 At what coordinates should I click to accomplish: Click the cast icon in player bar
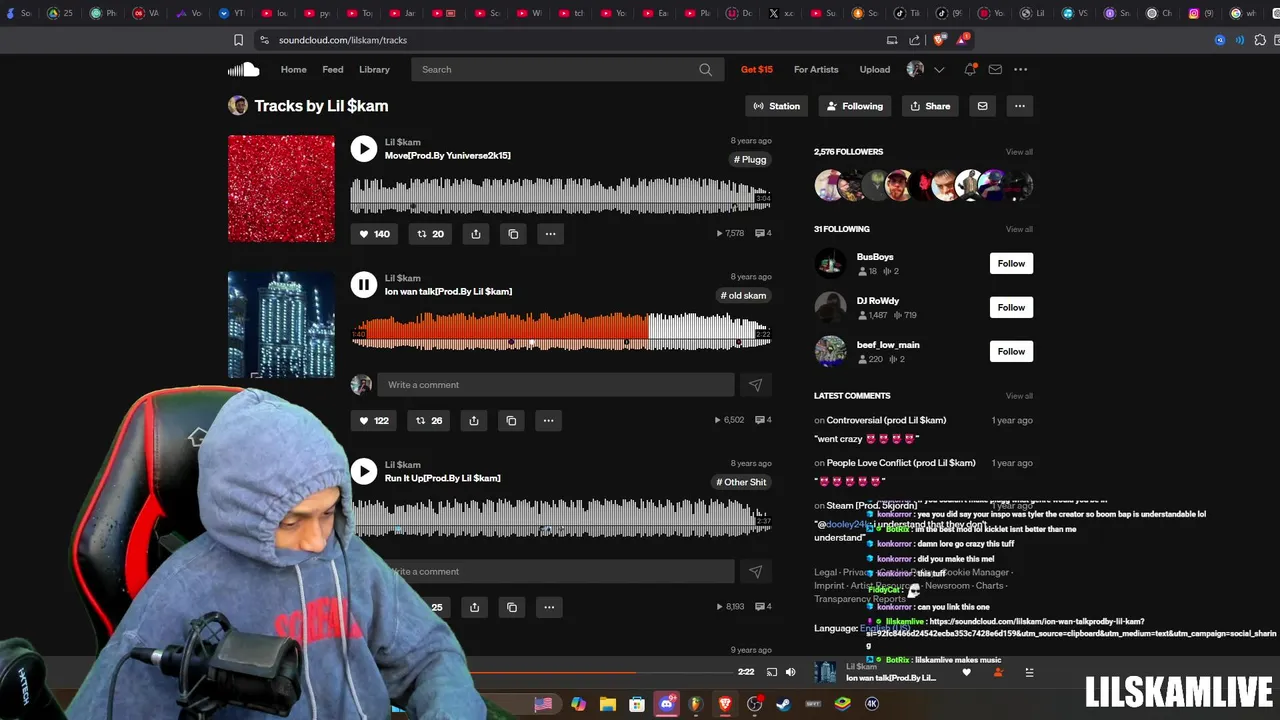tap(771, 672)
